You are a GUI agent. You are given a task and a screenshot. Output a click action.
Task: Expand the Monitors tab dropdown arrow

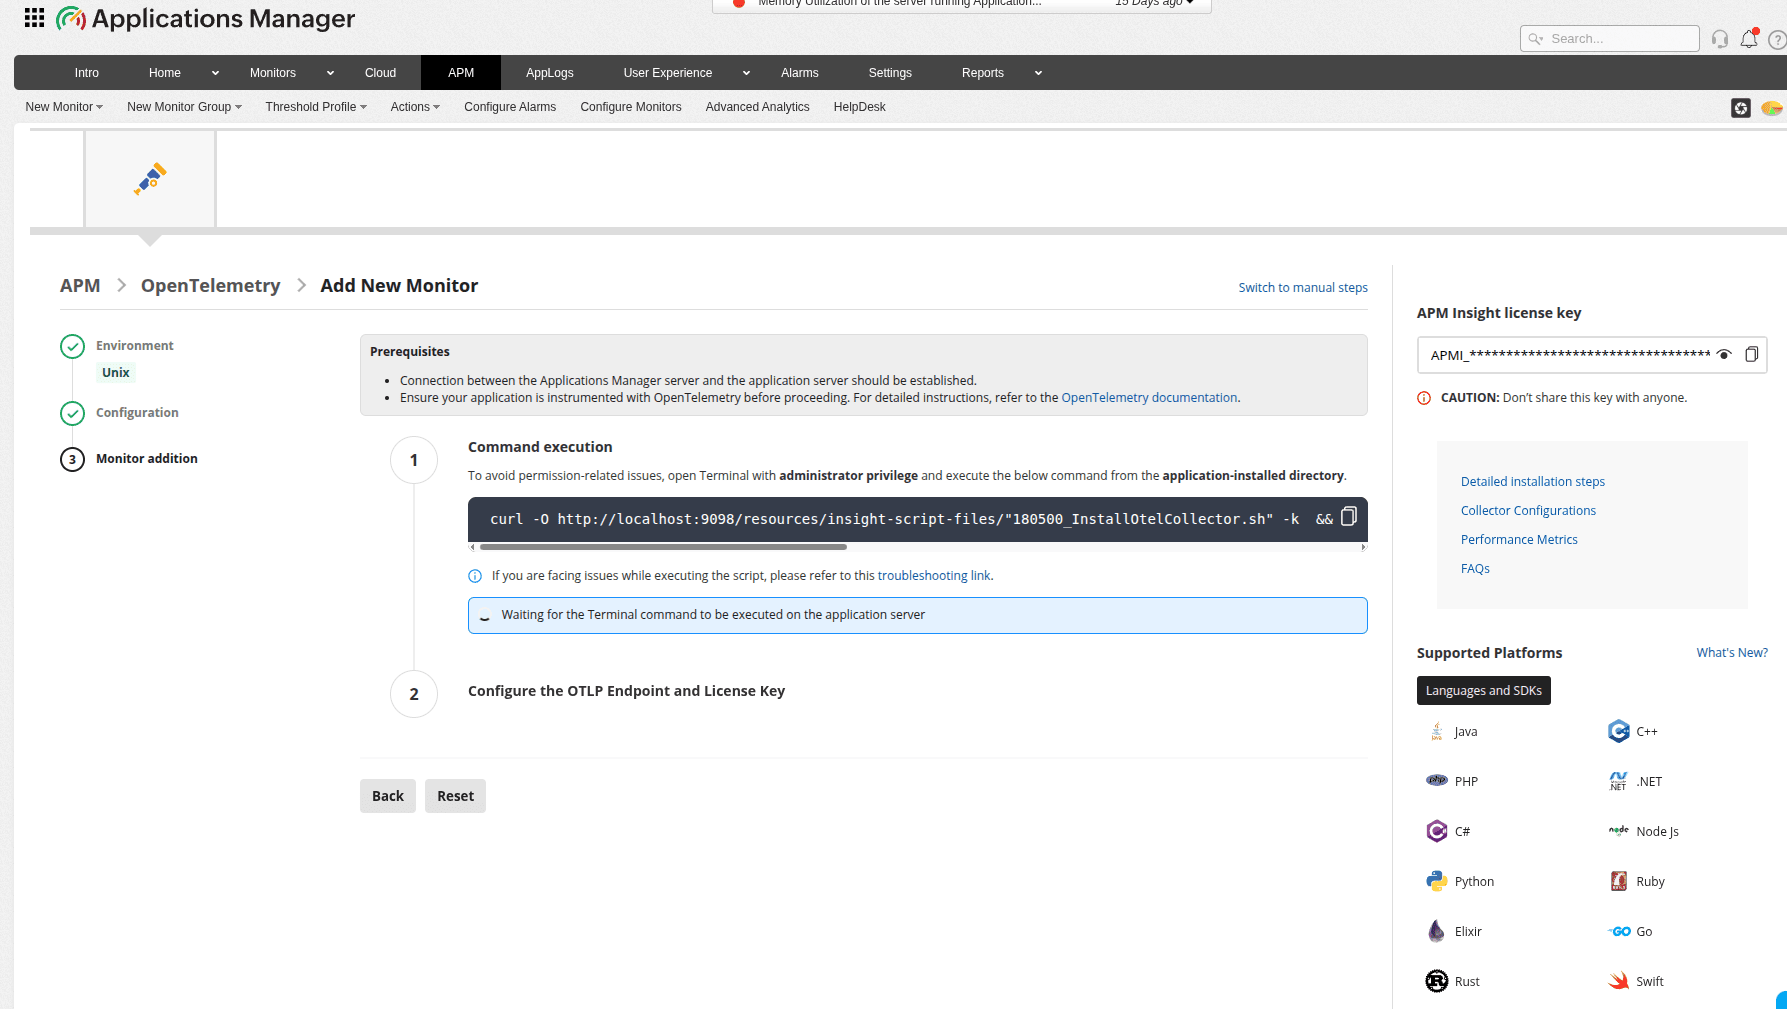pos(330,73)
